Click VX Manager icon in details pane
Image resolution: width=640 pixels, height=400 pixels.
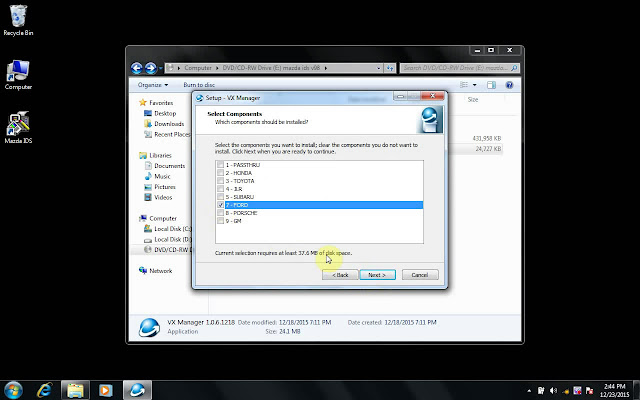click(149, 327)
